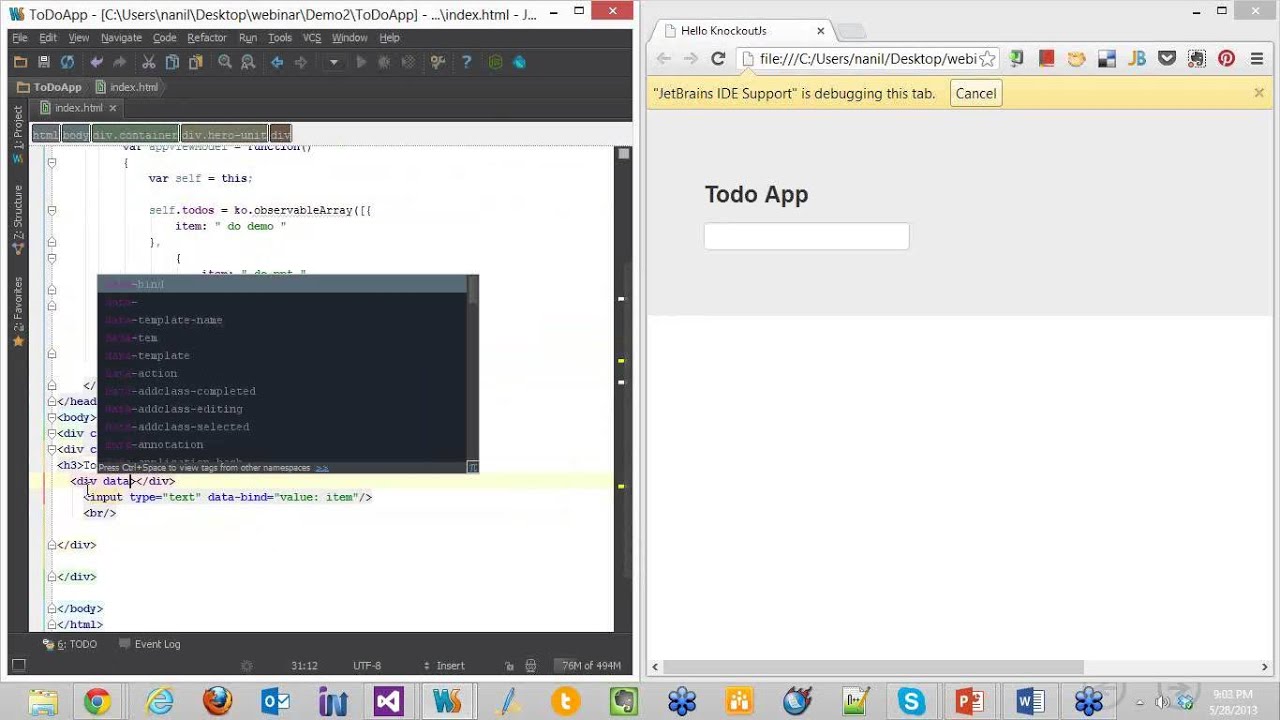Choose data-addclass-completed suggestion
Image resolution: width=1280 pixels, height=720 pixels.
[x=282, y=391]
